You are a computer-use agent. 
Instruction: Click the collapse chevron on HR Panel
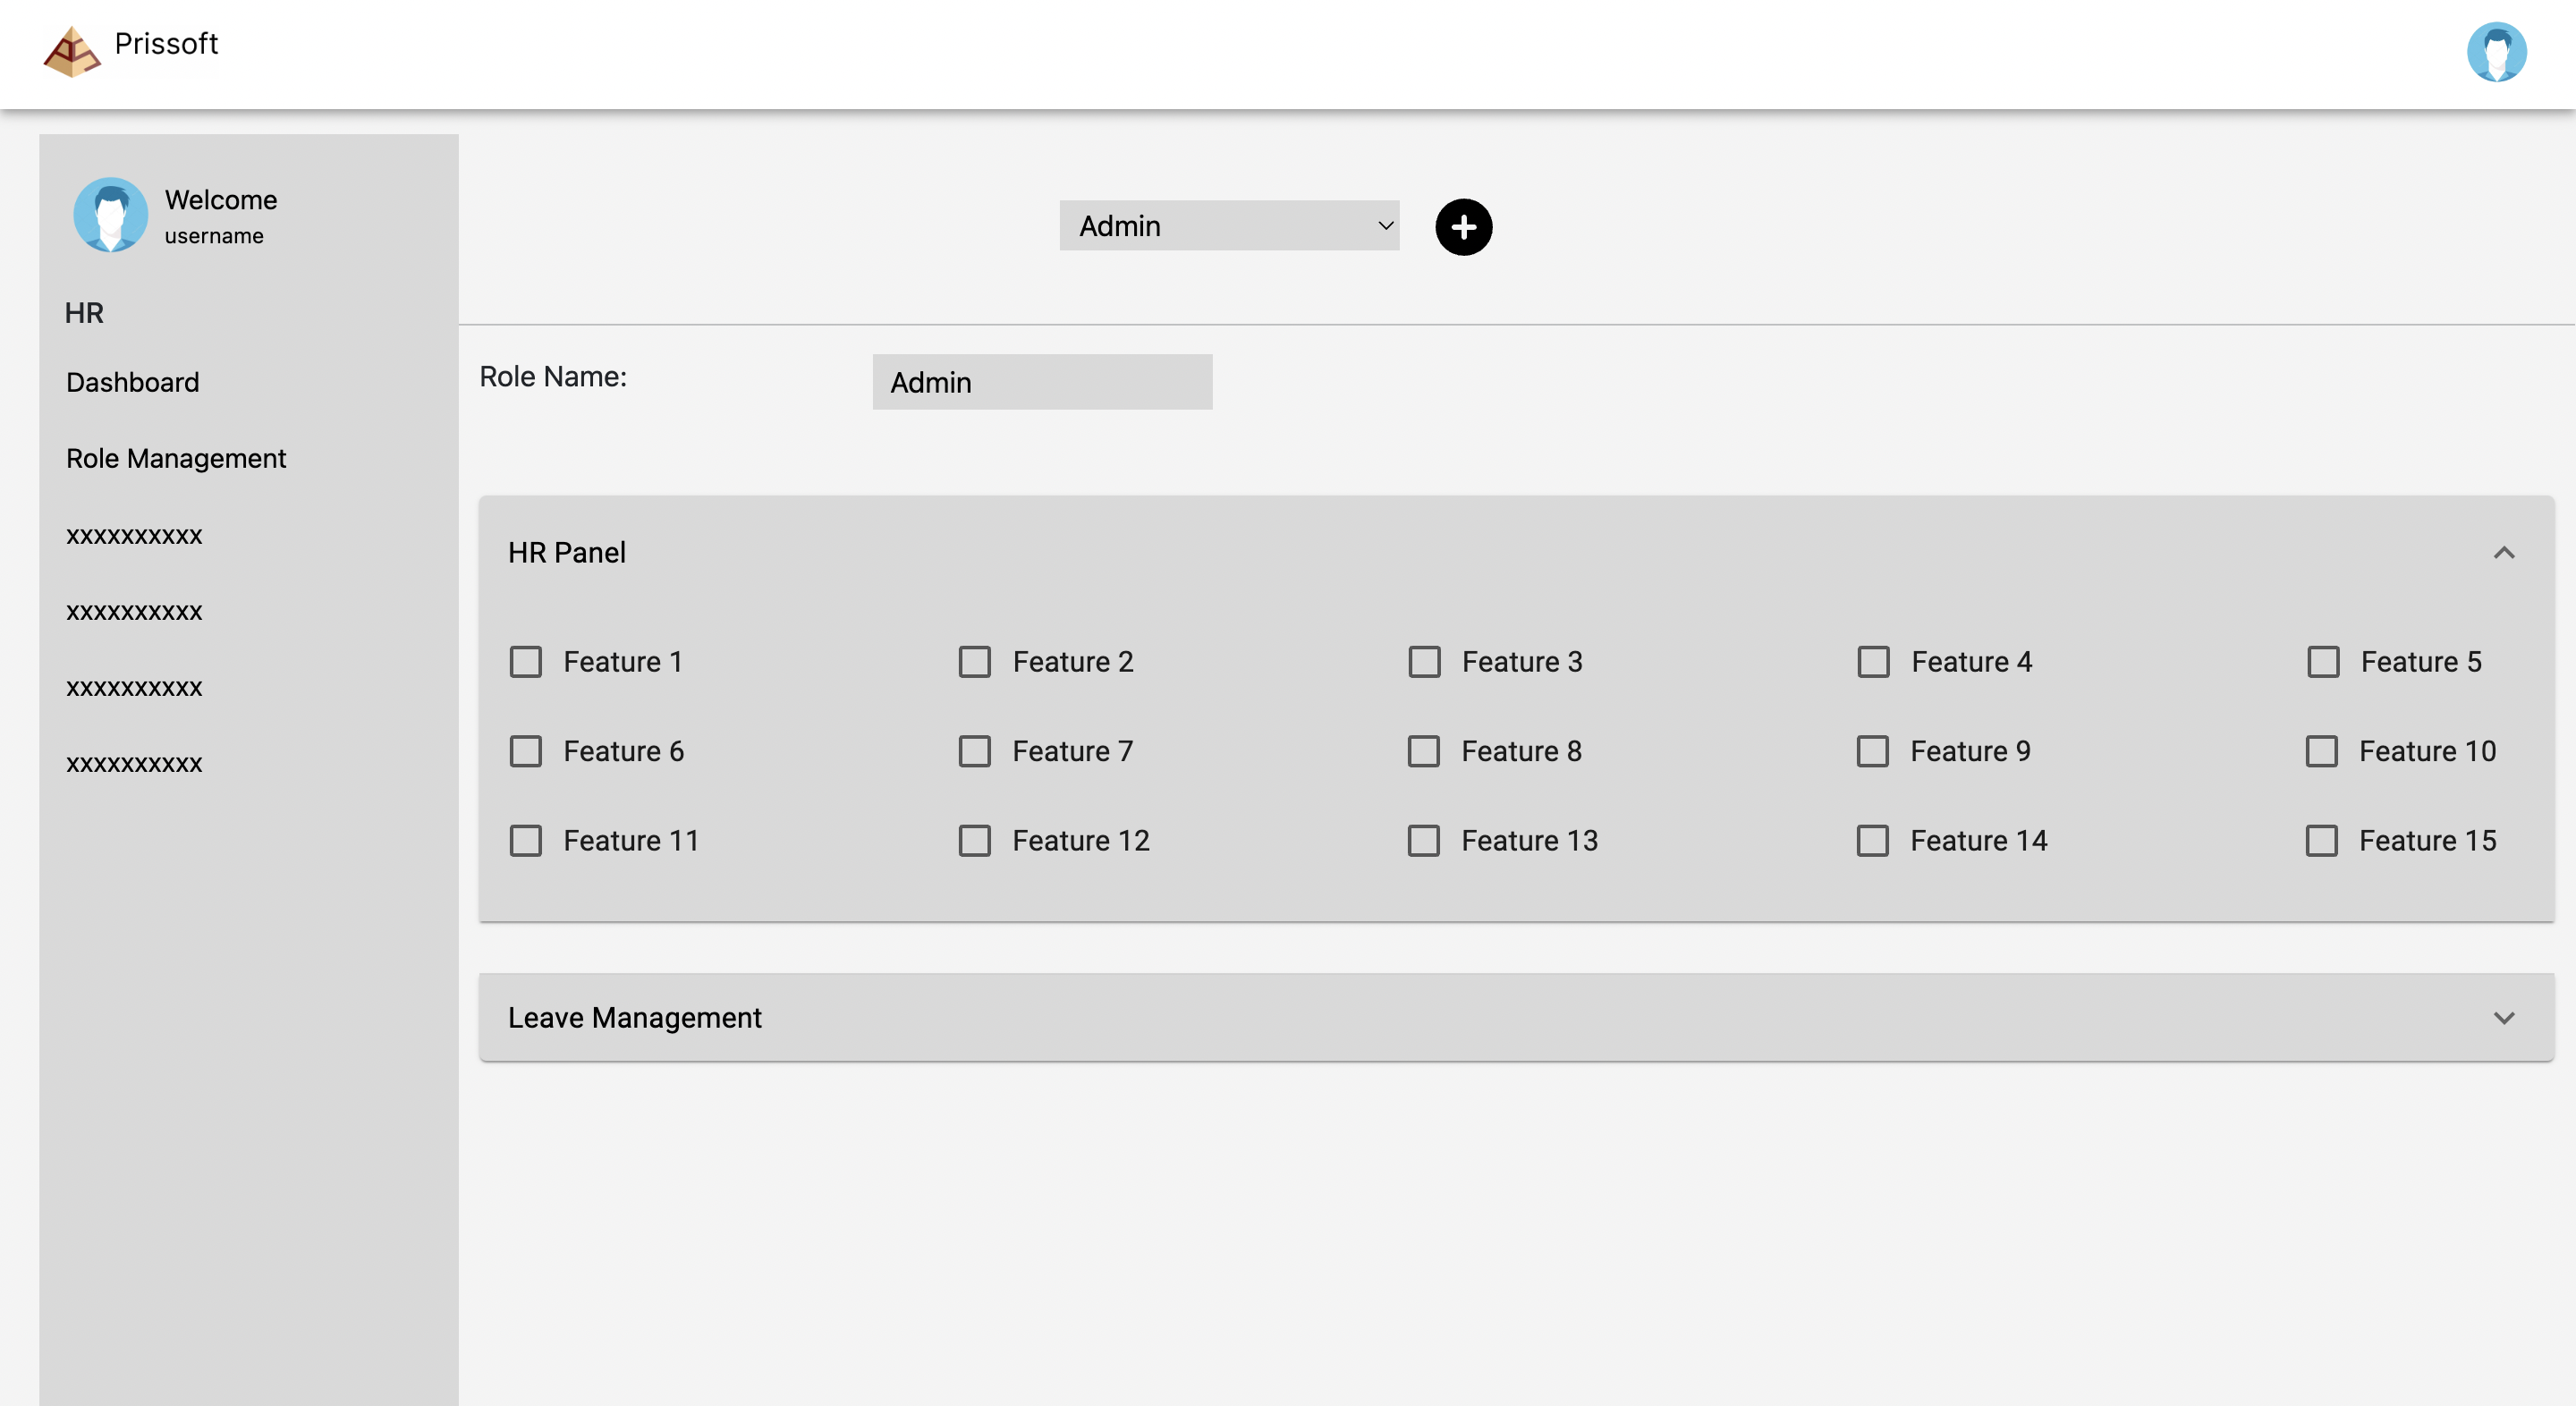coord(2504,553)
